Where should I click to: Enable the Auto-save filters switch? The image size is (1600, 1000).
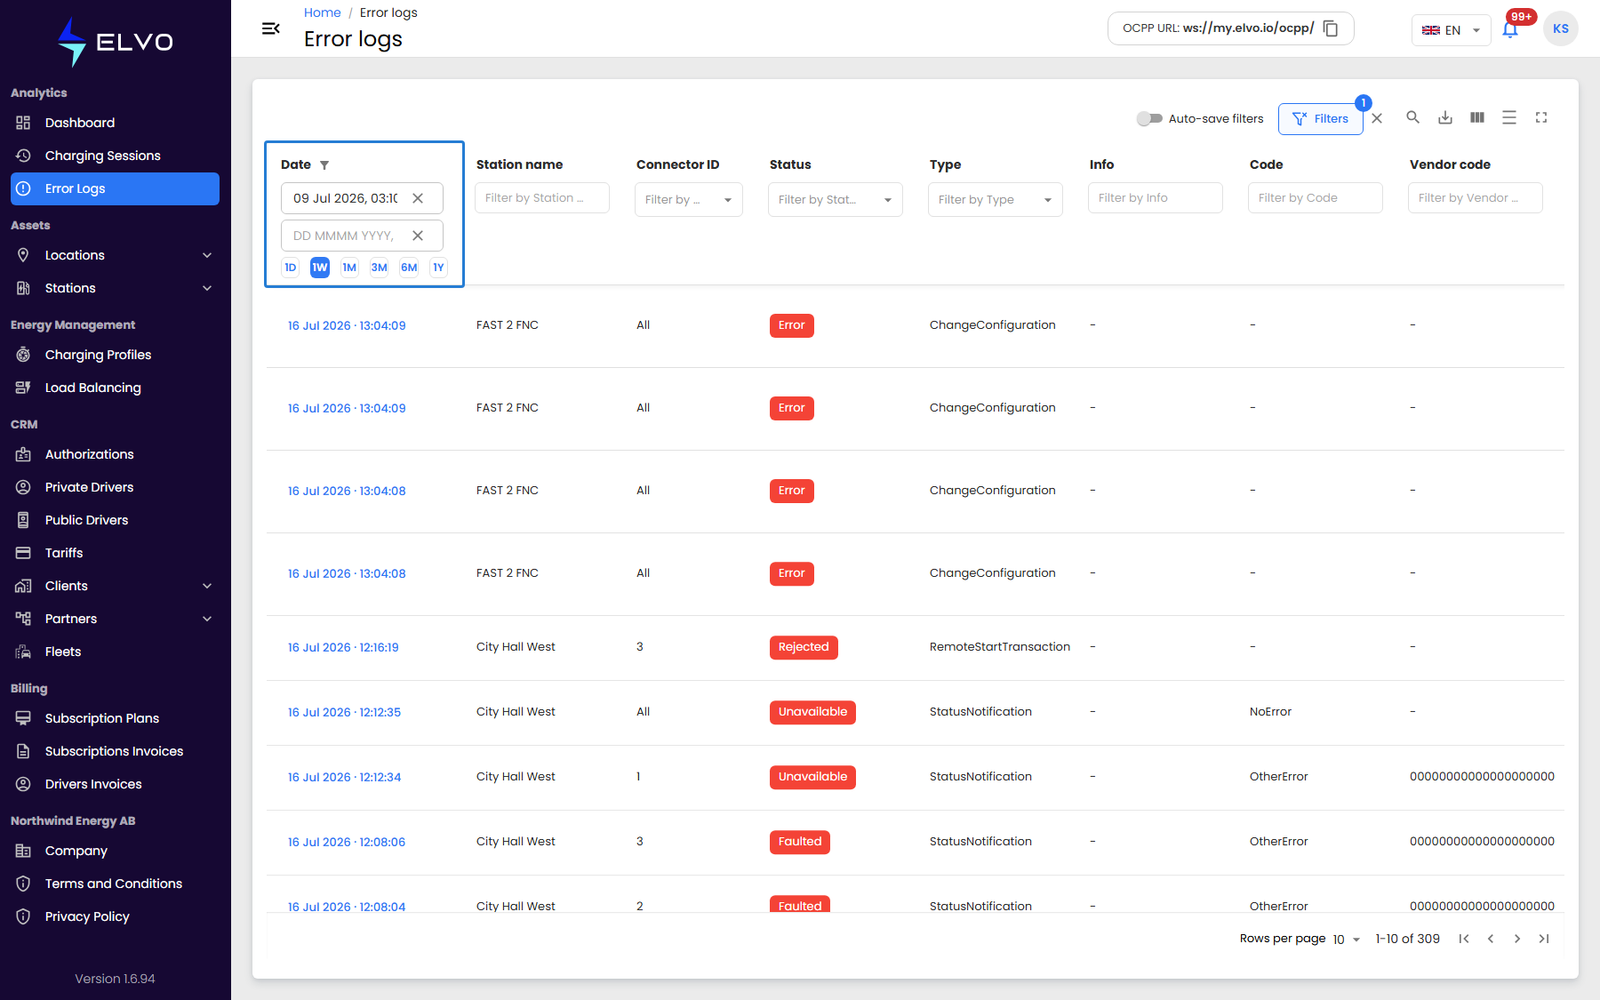click(x=1149, y=118)
